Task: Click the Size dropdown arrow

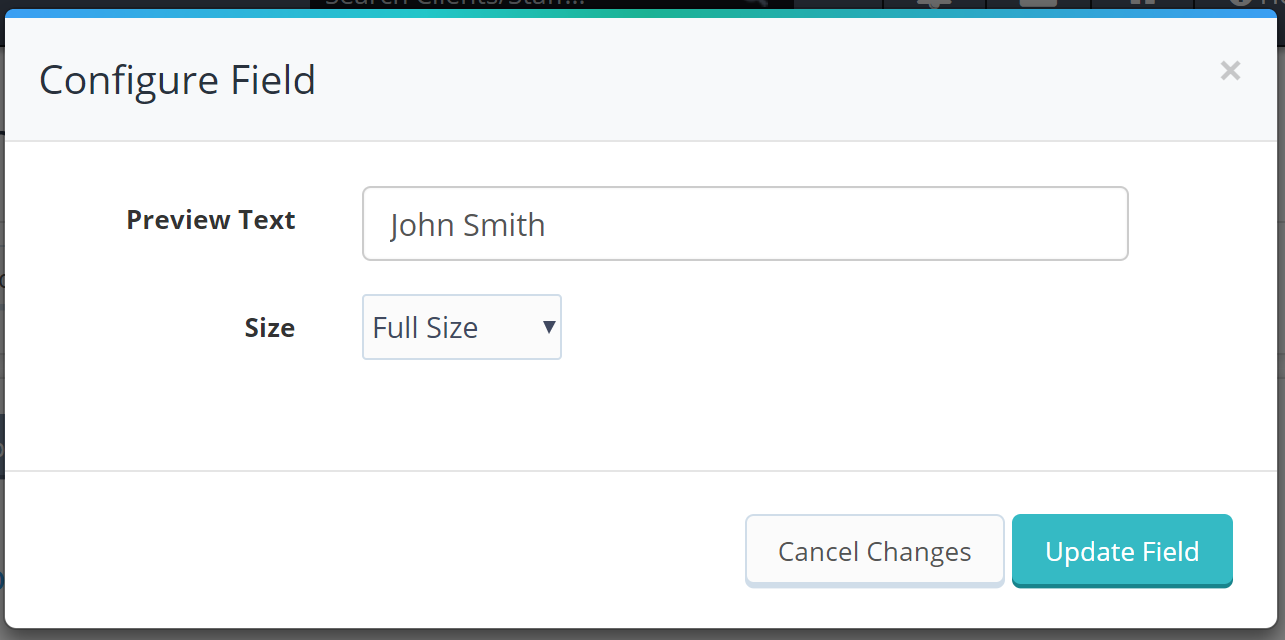Action: (x=548, y=326)
